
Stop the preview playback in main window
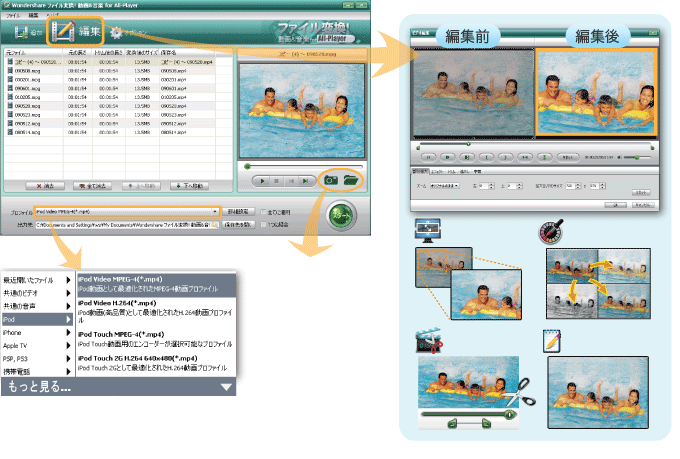click(x=276, y=181)
